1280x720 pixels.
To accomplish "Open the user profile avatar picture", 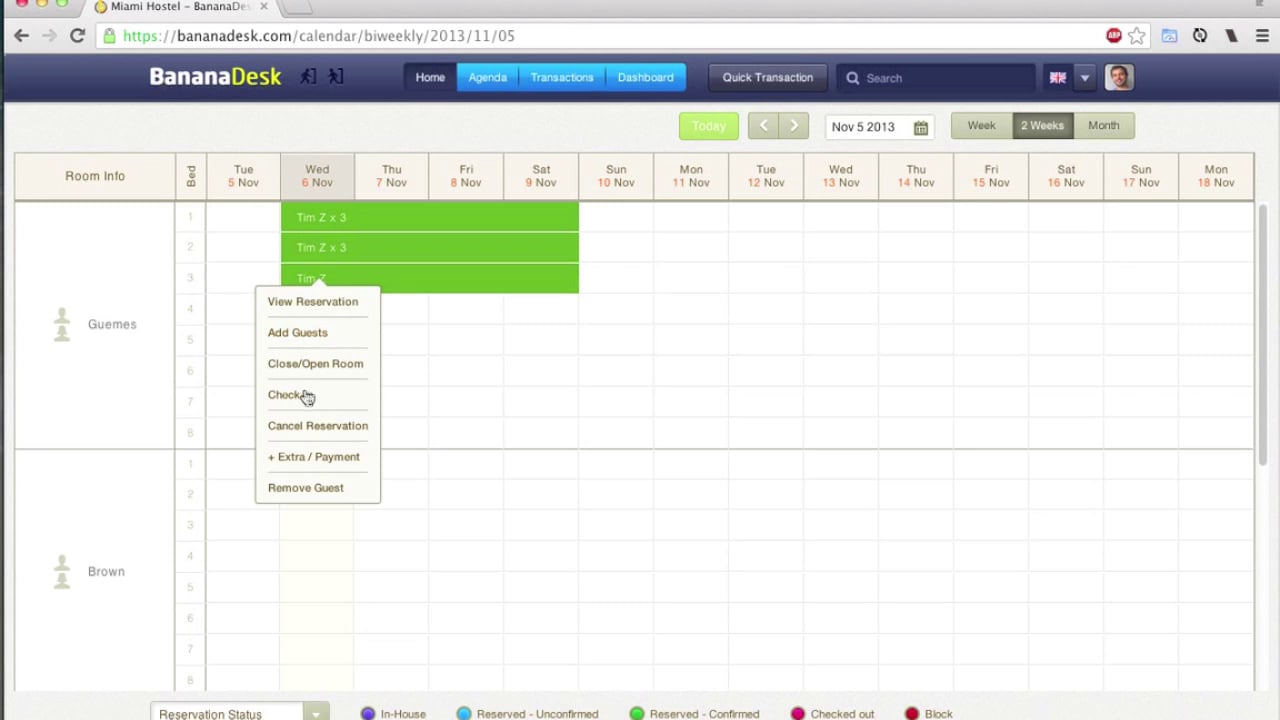I will tap(1119, 77).
